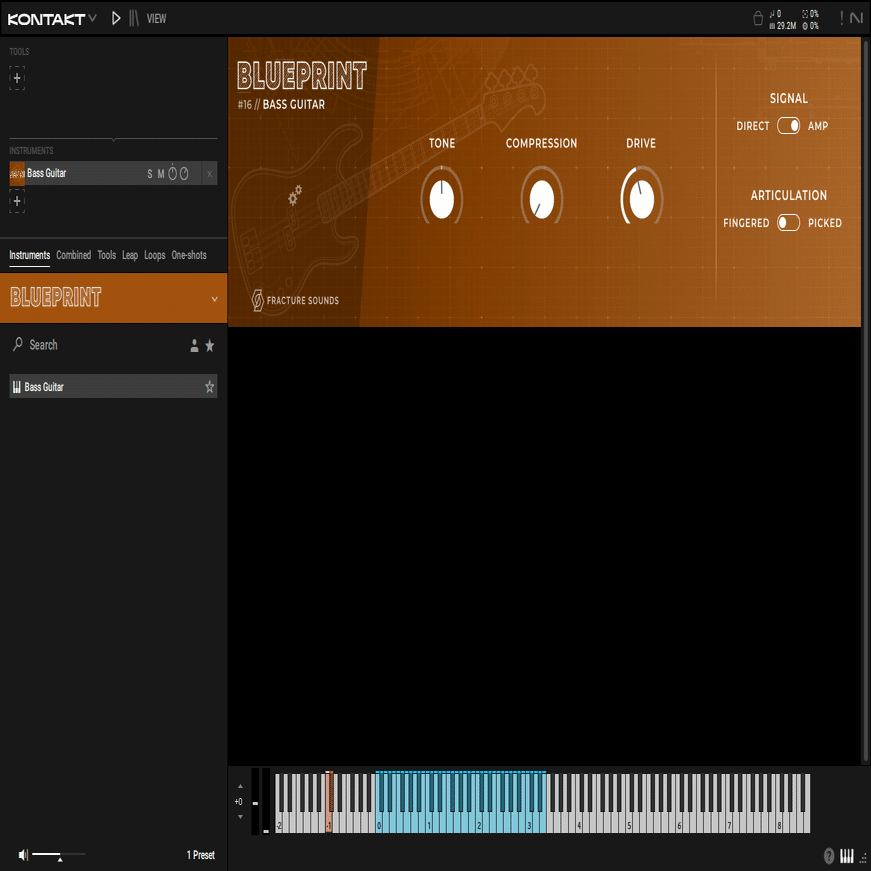The height and width of the screenshot is (871, 871).
Task: Filter by user presets icon
Action: (194, 346)
